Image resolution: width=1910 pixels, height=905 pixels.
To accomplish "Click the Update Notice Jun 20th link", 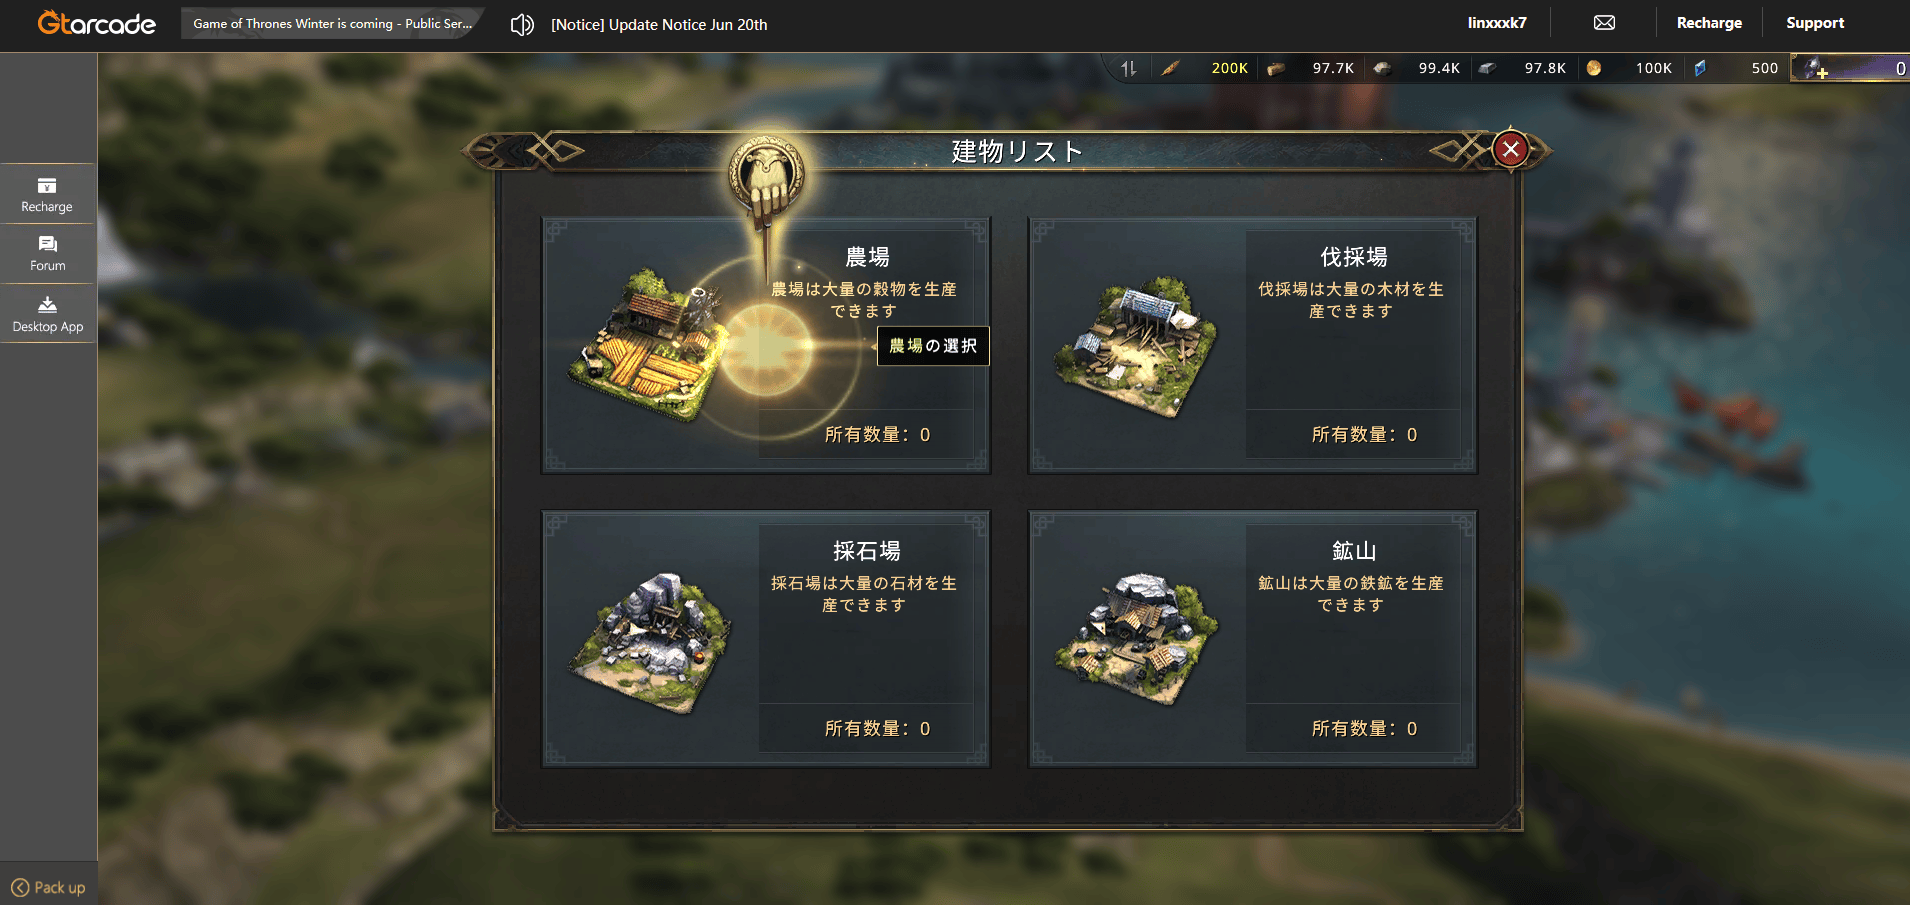I will click(659, 25).
